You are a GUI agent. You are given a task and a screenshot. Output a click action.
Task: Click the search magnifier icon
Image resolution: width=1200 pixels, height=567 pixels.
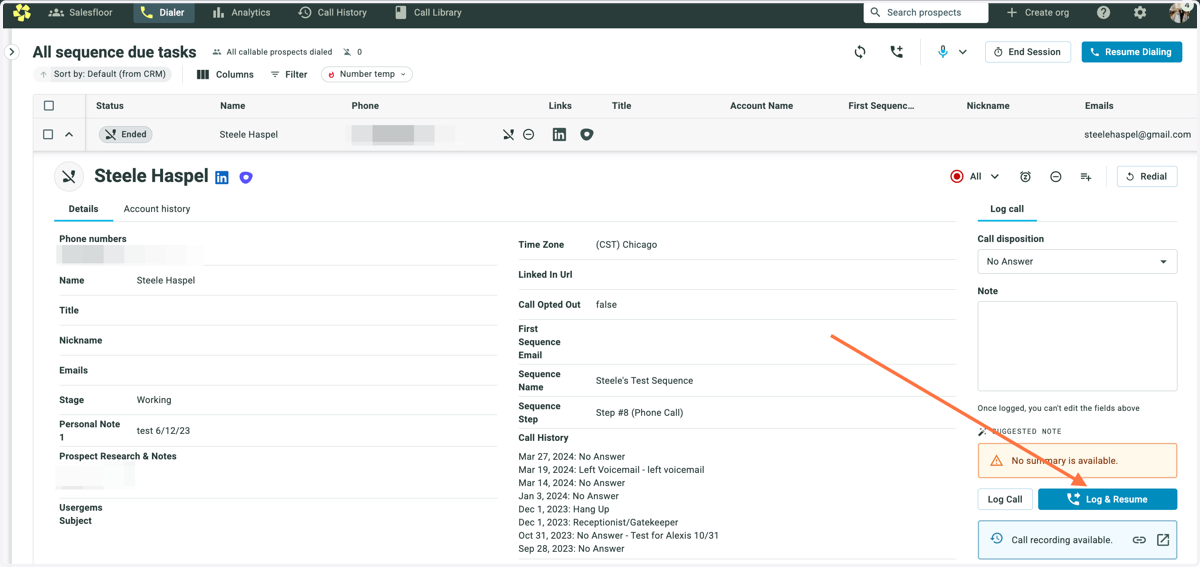(876, 13)
